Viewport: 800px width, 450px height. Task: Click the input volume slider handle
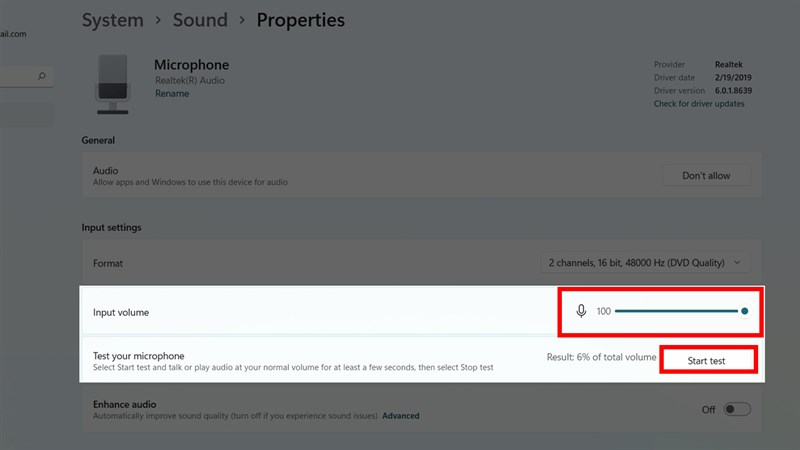click(744, 311)
